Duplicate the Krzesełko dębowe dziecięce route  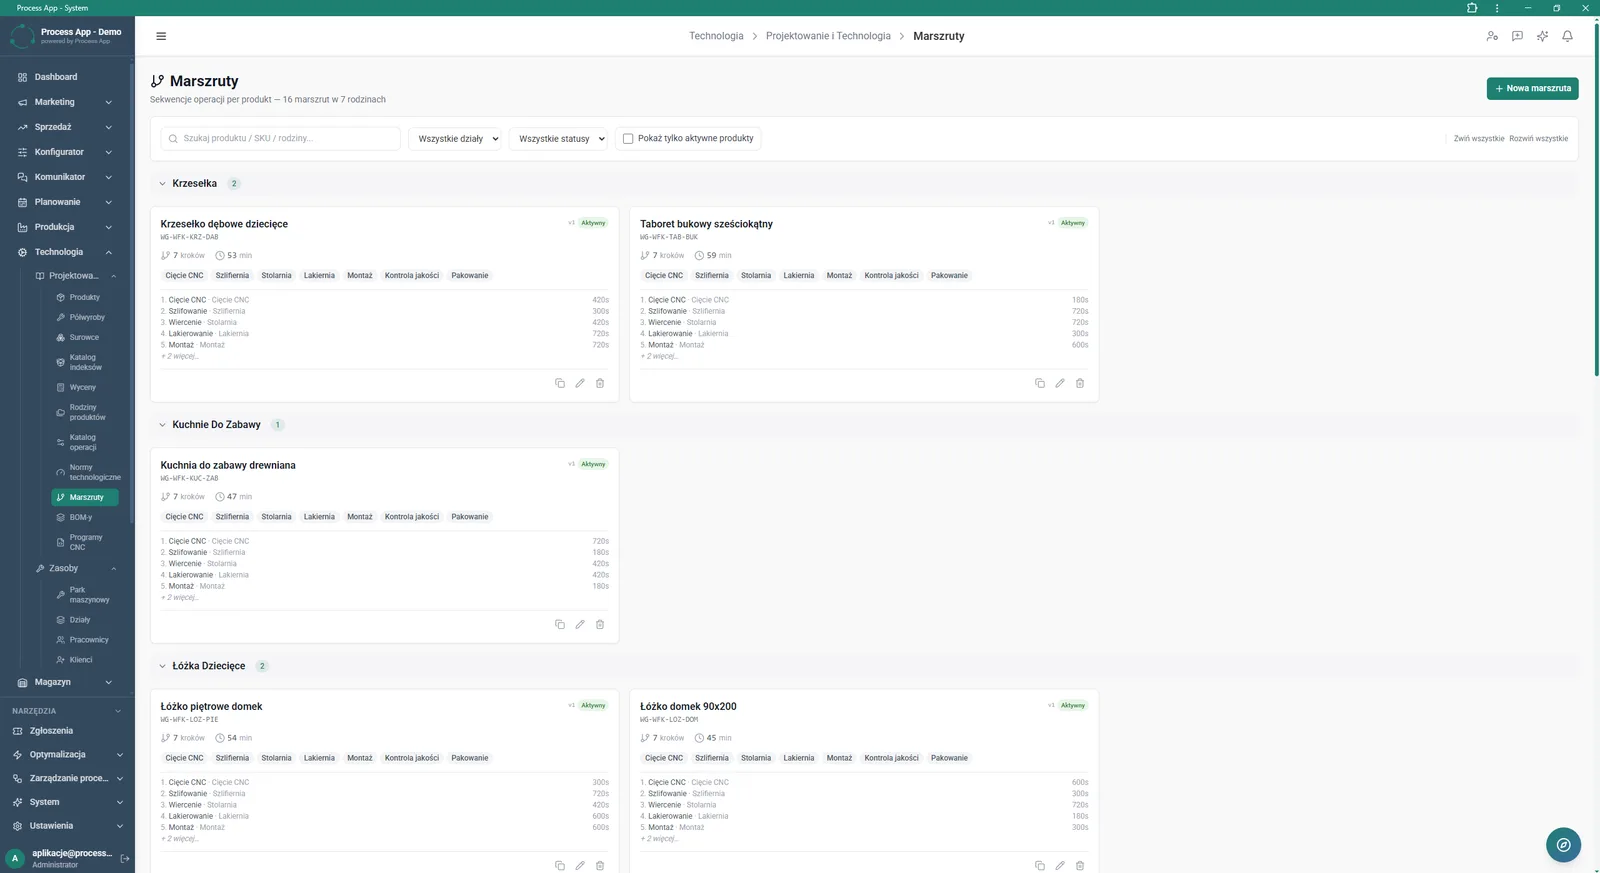pos(560,383)
